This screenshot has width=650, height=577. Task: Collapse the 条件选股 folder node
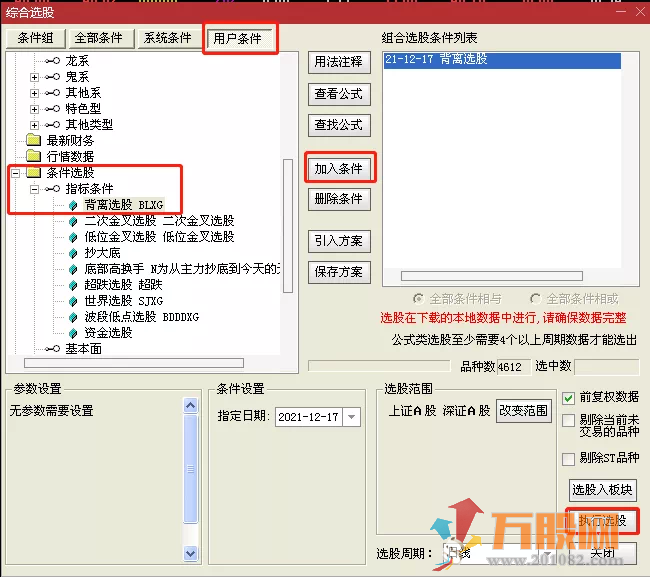coord(15,173)
